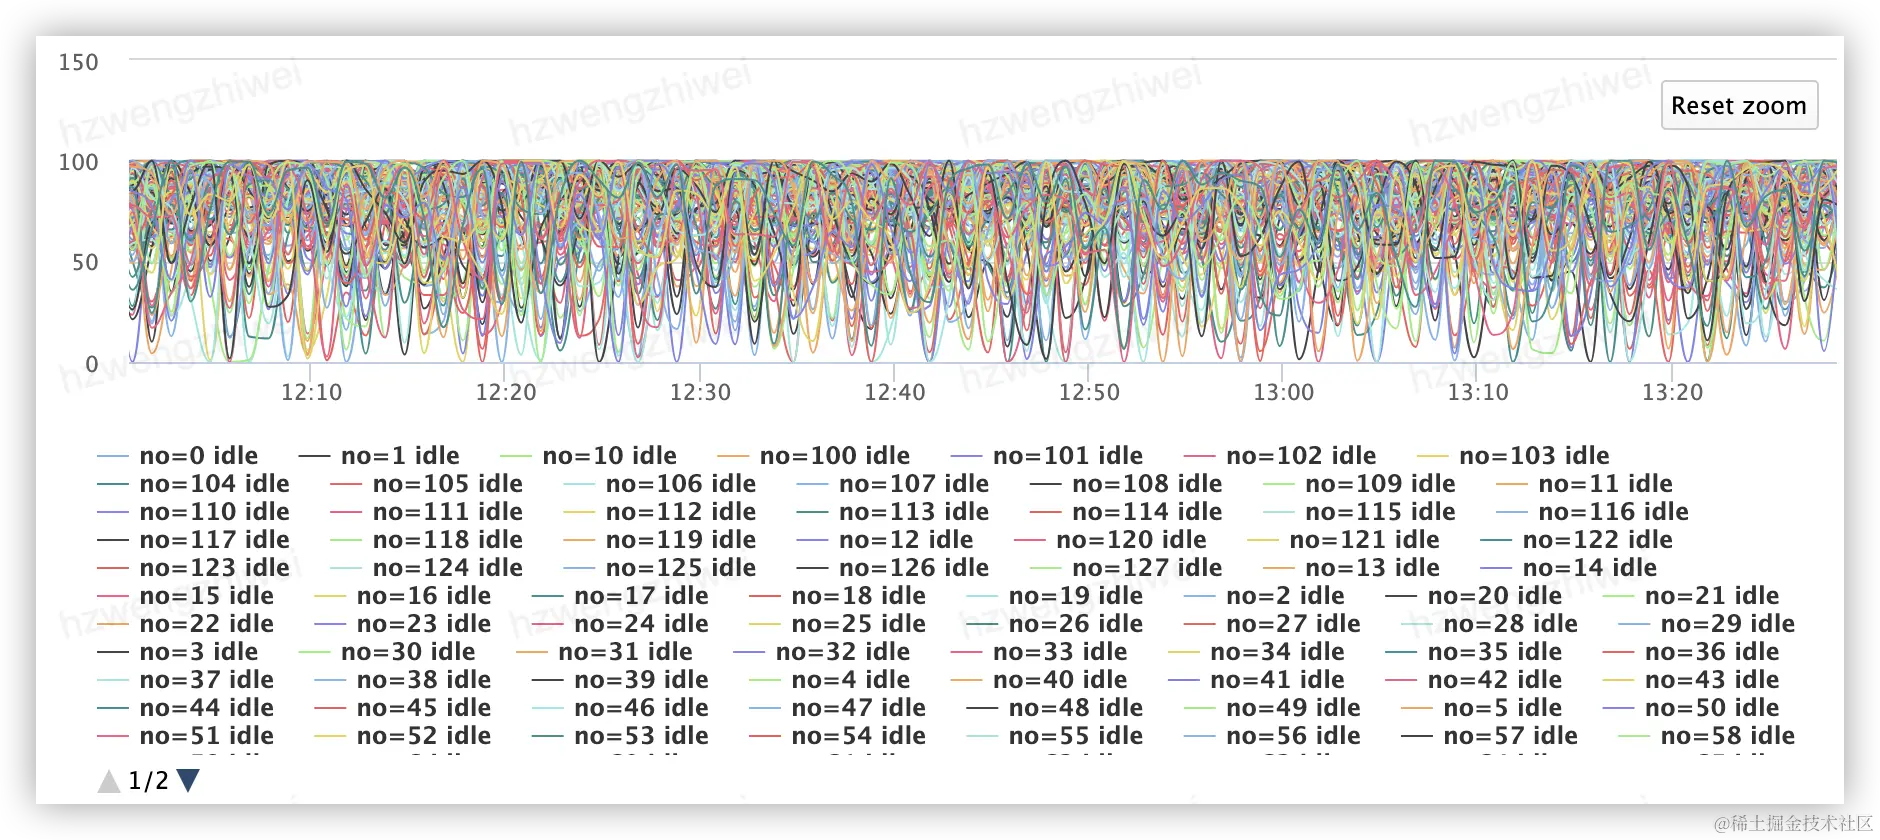Disable the "no=112 idle" line
Image resolution: width=1880 pixels, height=840 pixels.
click(659, 512)
